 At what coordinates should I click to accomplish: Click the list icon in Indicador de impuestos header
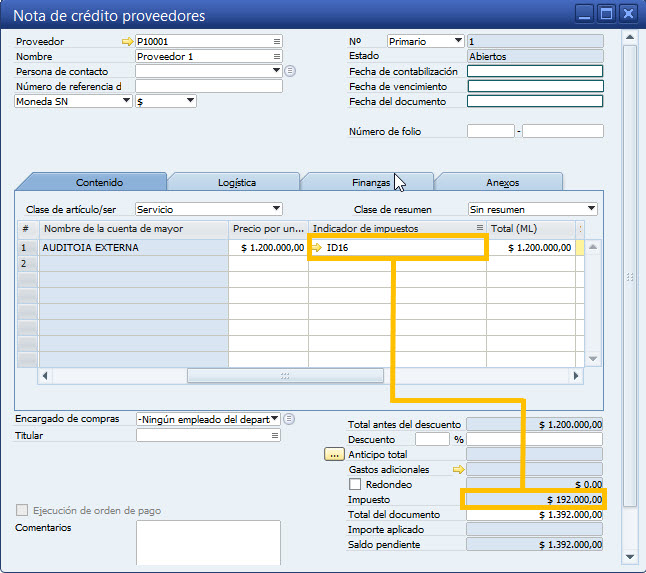[480, 228]
